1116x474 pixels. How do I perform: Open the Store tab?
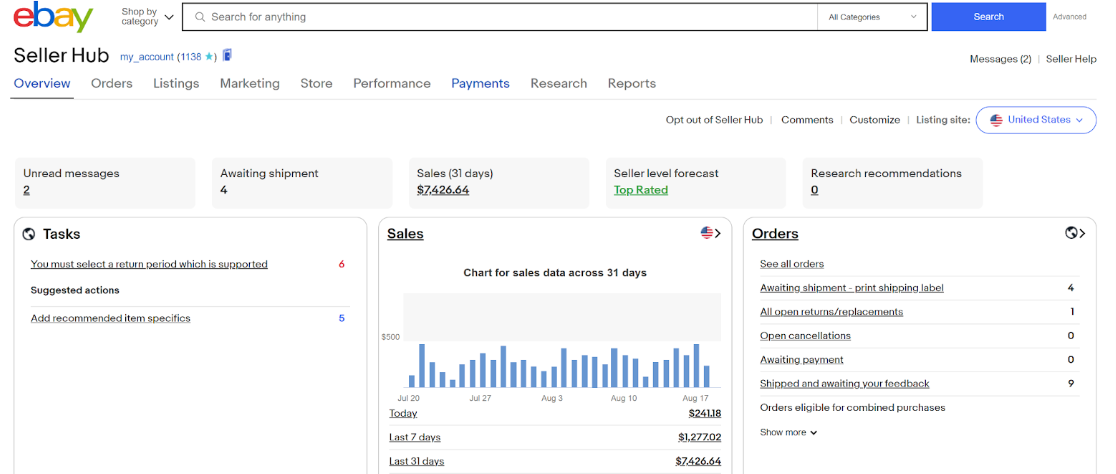[316, 83]
